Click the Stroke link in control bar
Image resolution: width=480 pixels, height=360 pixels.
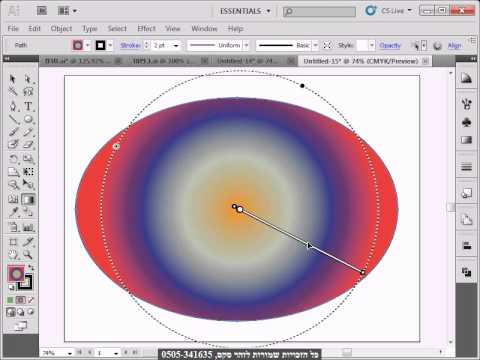[130, 45]
